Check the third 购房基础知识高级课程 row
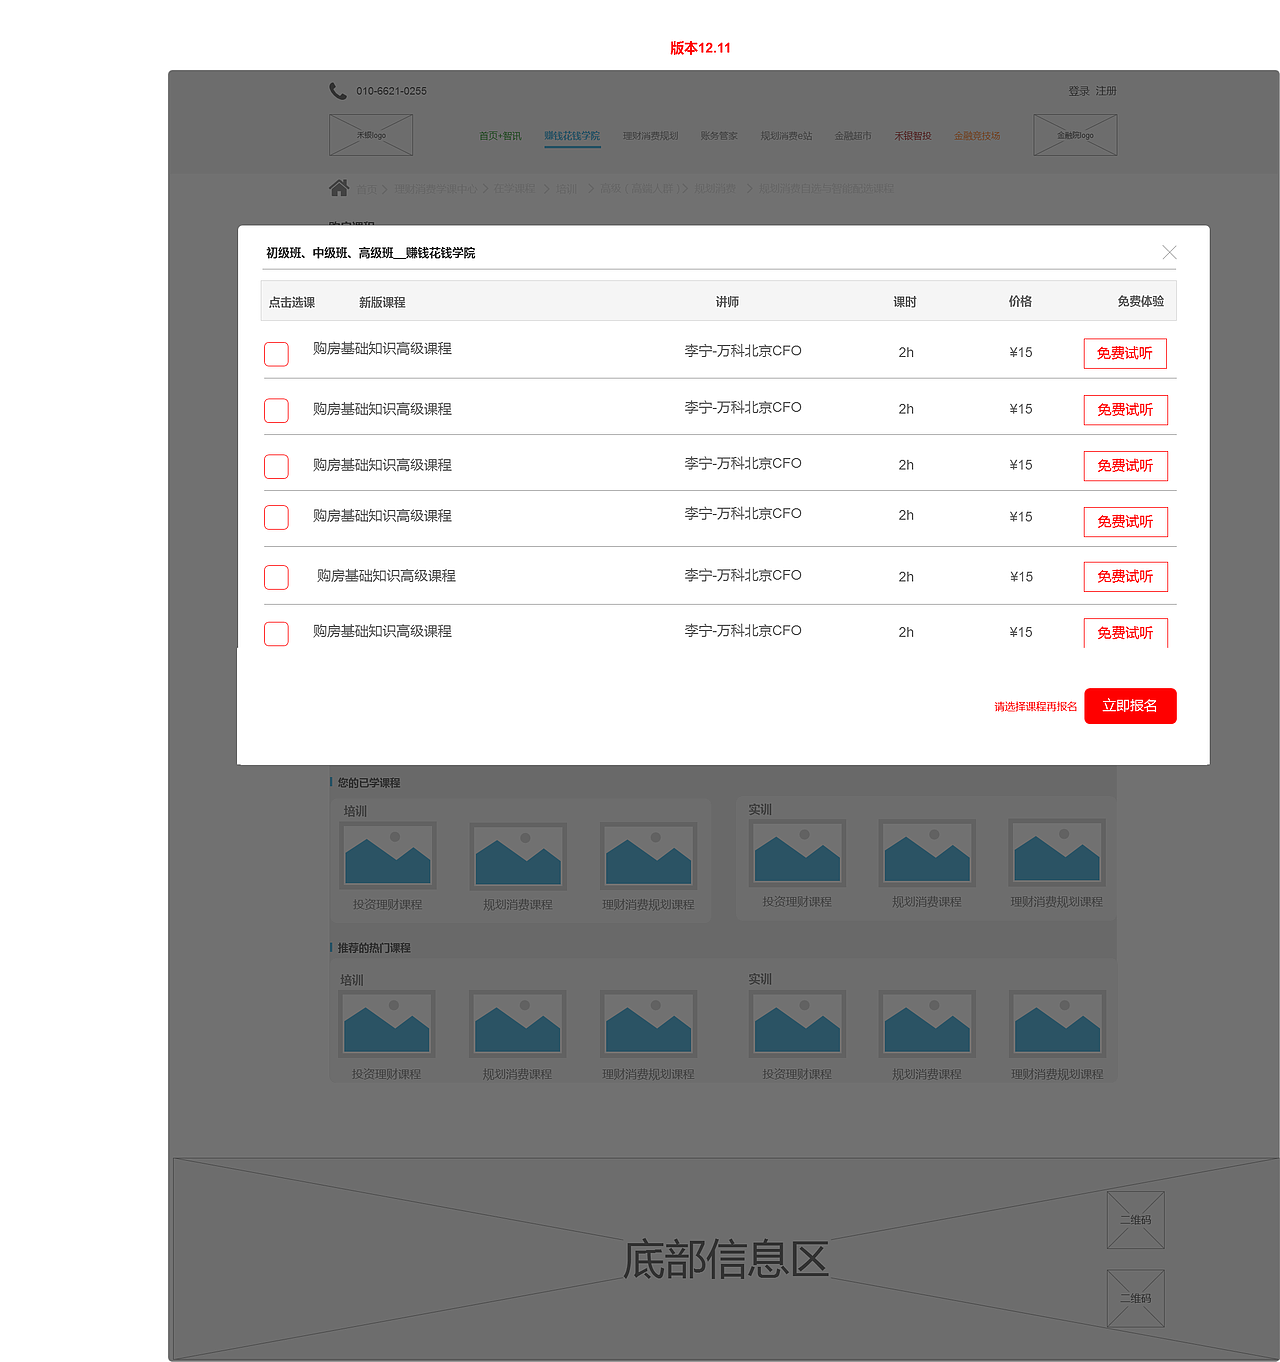 click(276, 466)
